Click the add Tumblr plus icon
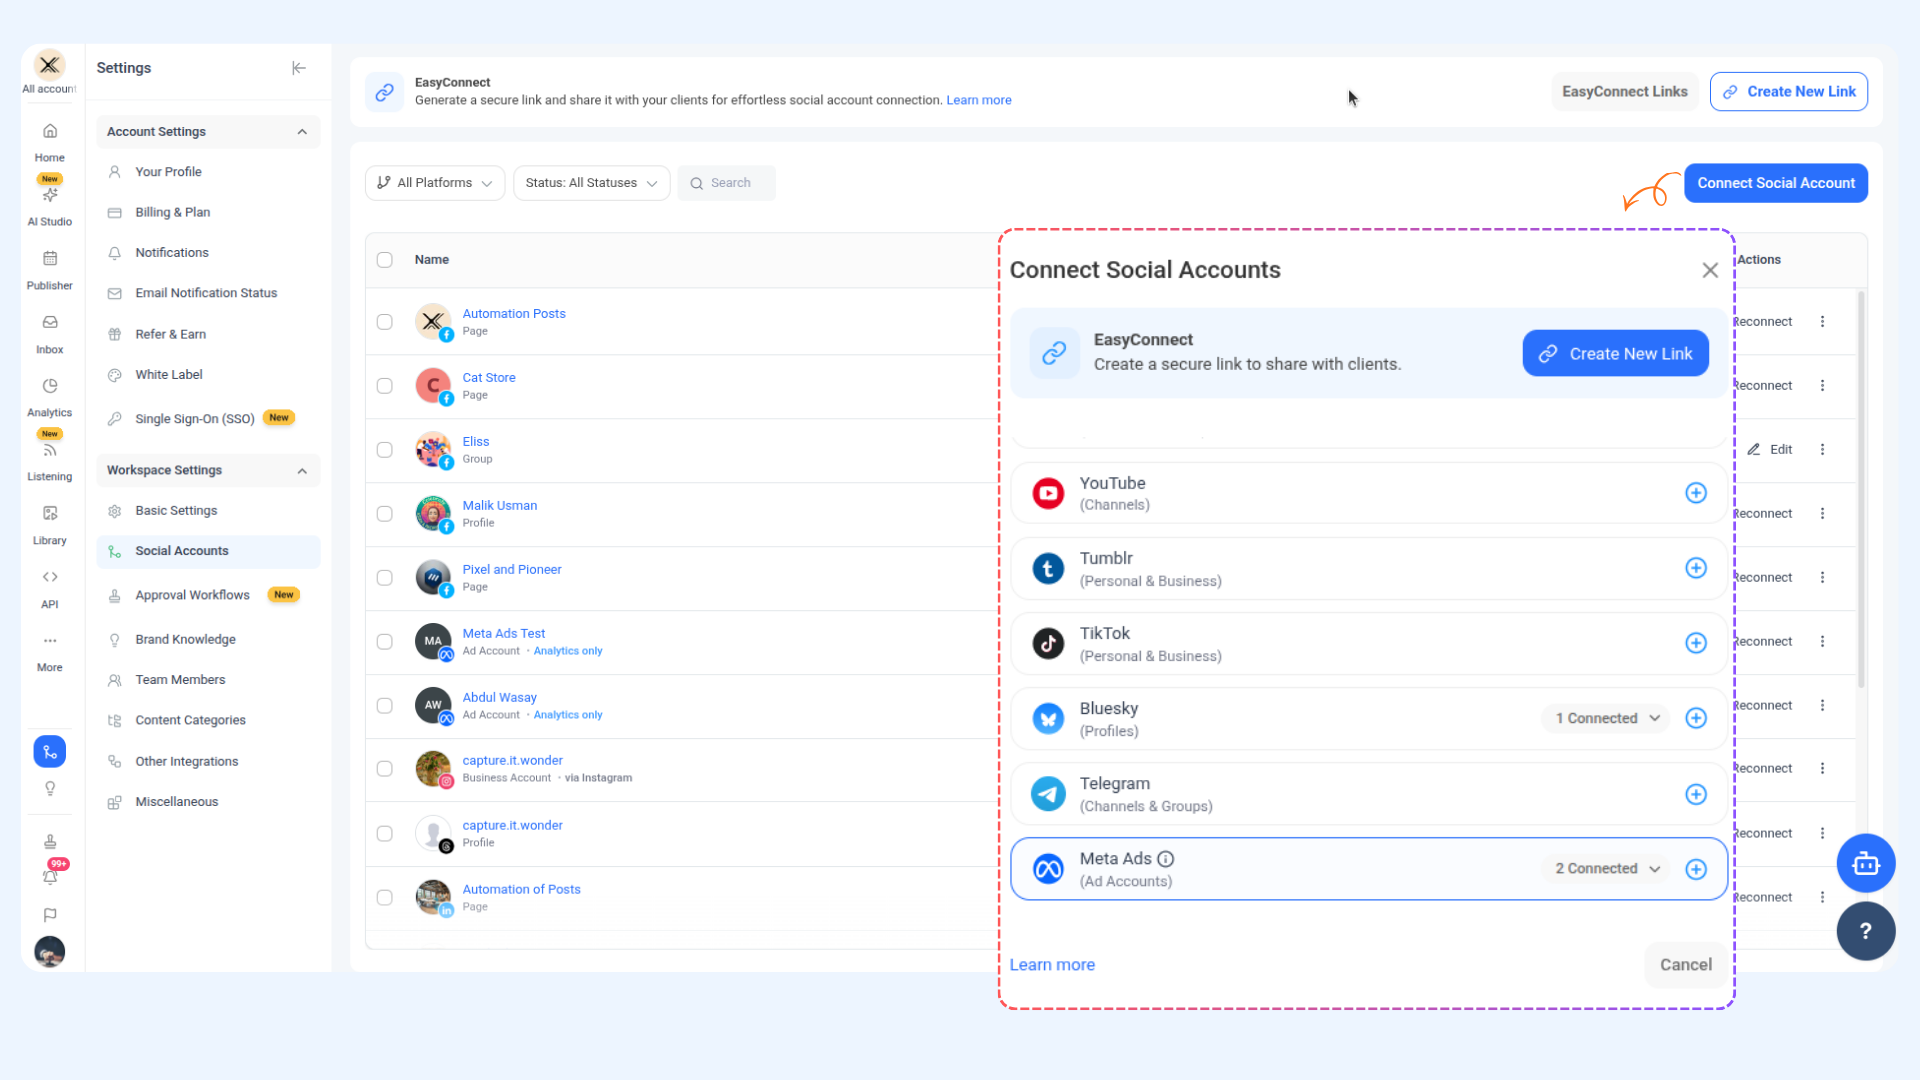 coord(1696,568)
